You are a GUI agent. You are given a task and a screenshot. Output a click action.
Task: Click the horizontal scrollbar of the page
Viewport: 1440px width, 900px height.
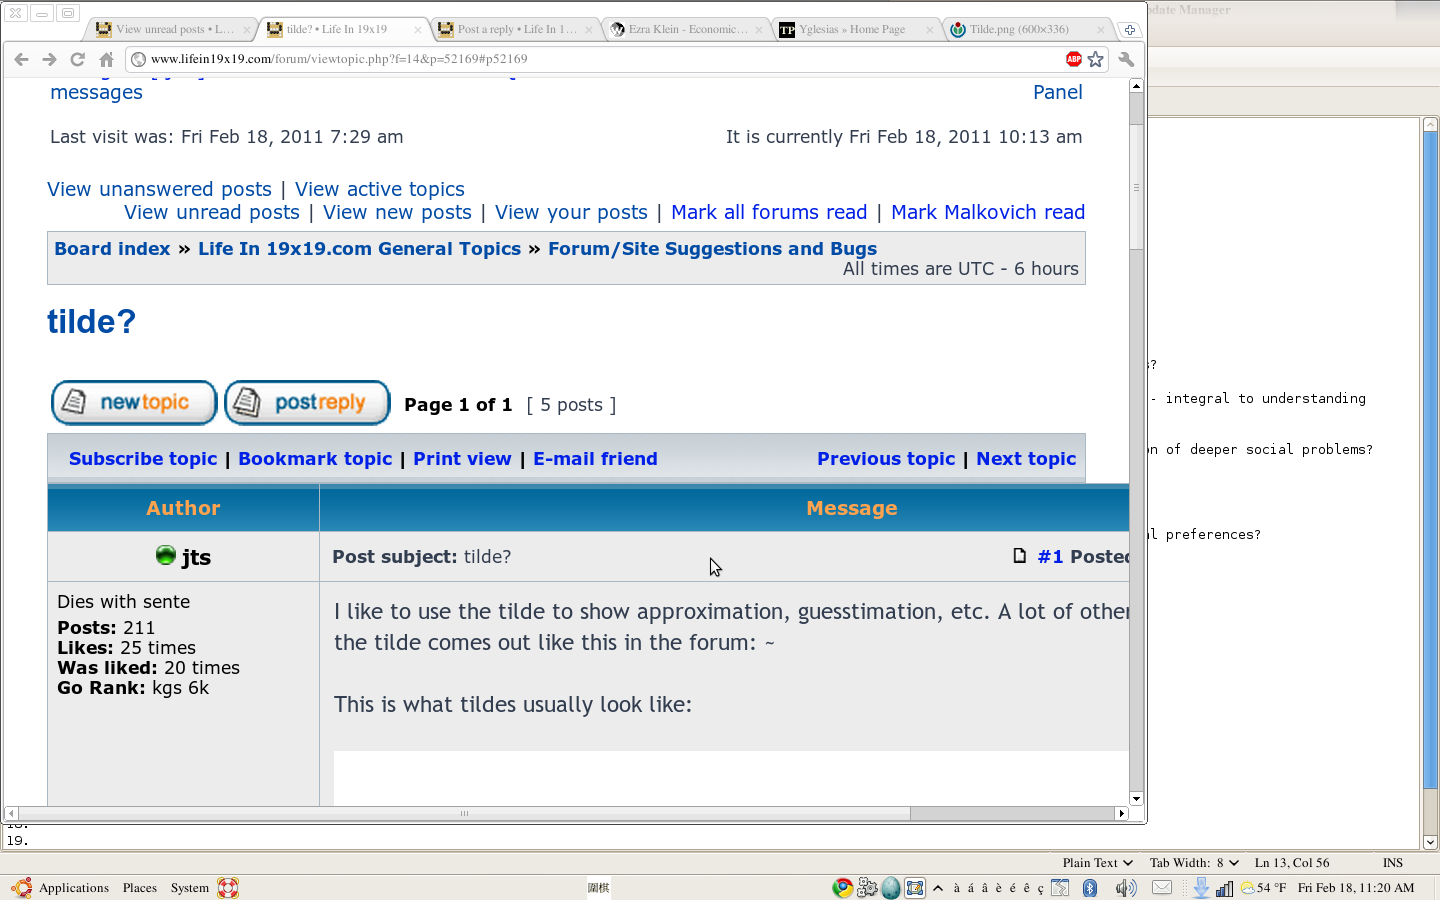click(x=464, y=814)
